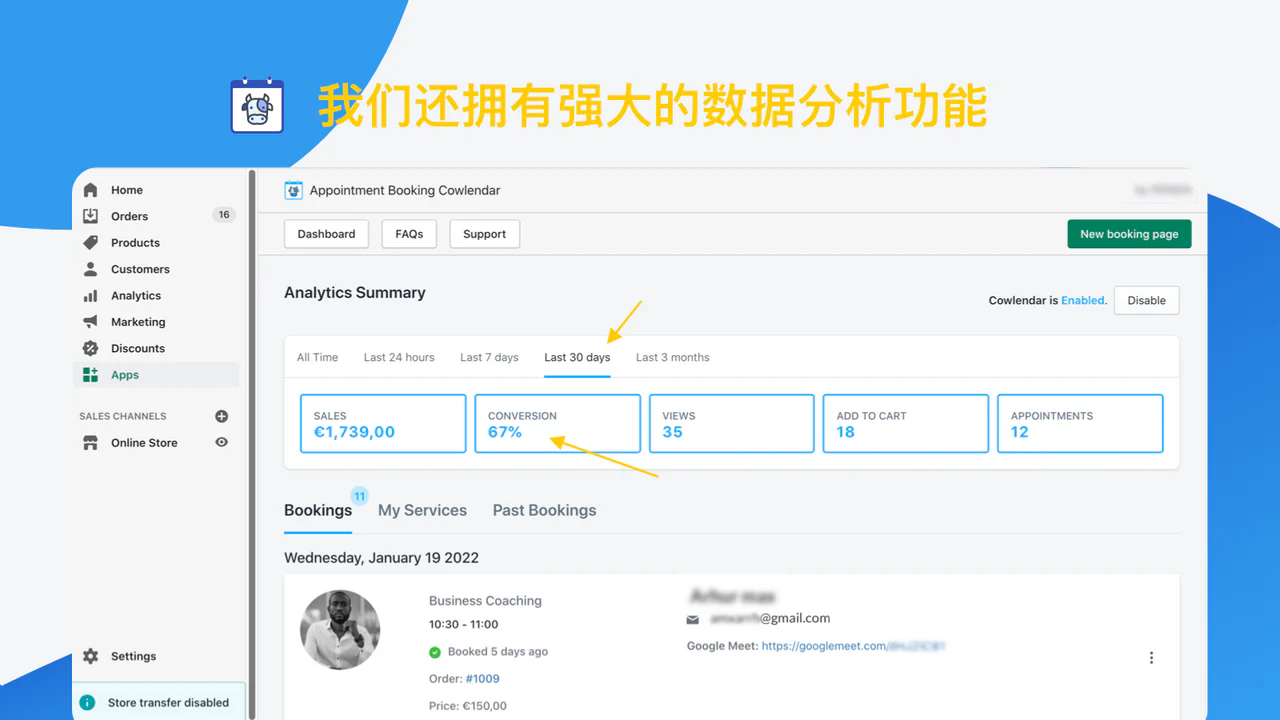The width and height of the screenshot is (1280, 720).
Task: Click the customer profile photo
Action: 340,630
